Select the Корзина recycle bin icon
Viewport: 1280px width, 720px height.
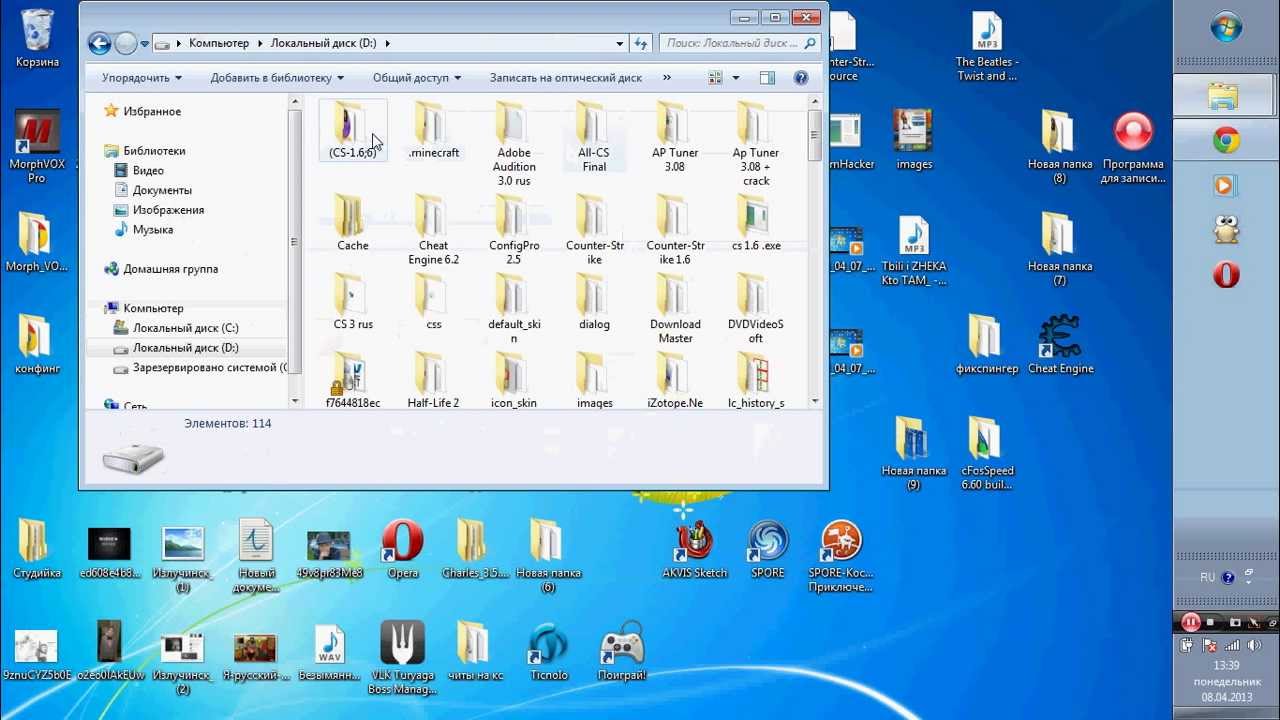37,40
